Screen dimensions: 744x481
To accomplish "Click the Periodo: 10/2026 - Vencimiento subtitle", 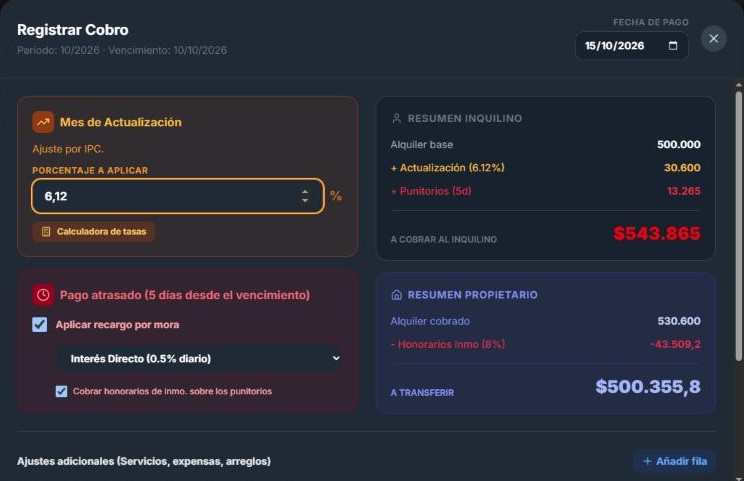I will 122,50.
